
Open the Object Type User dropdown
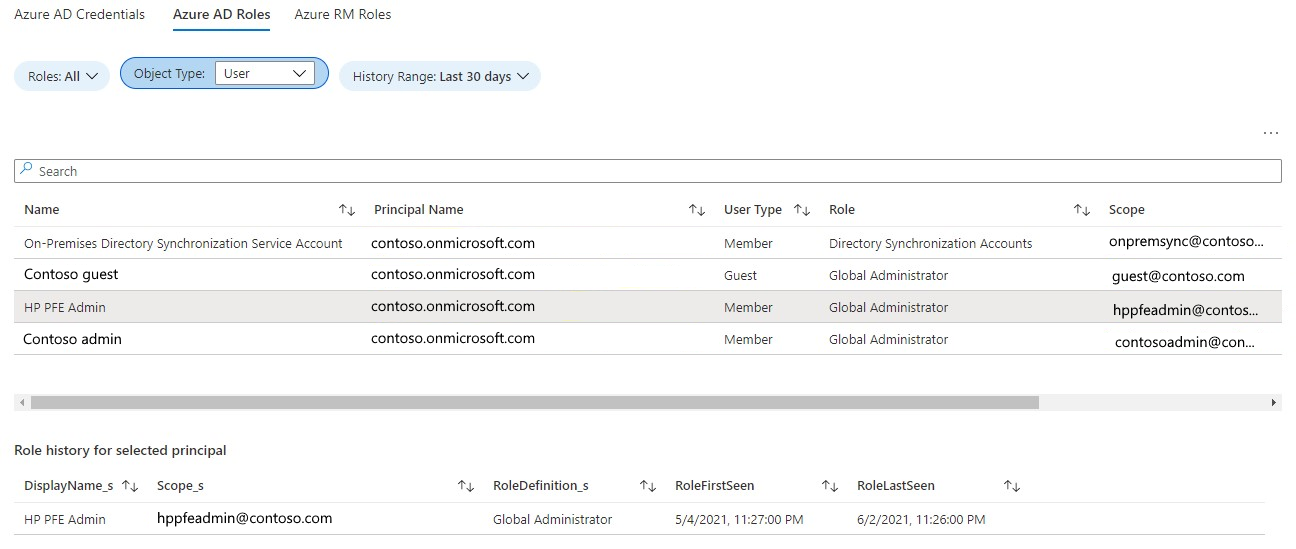[265, 73]
